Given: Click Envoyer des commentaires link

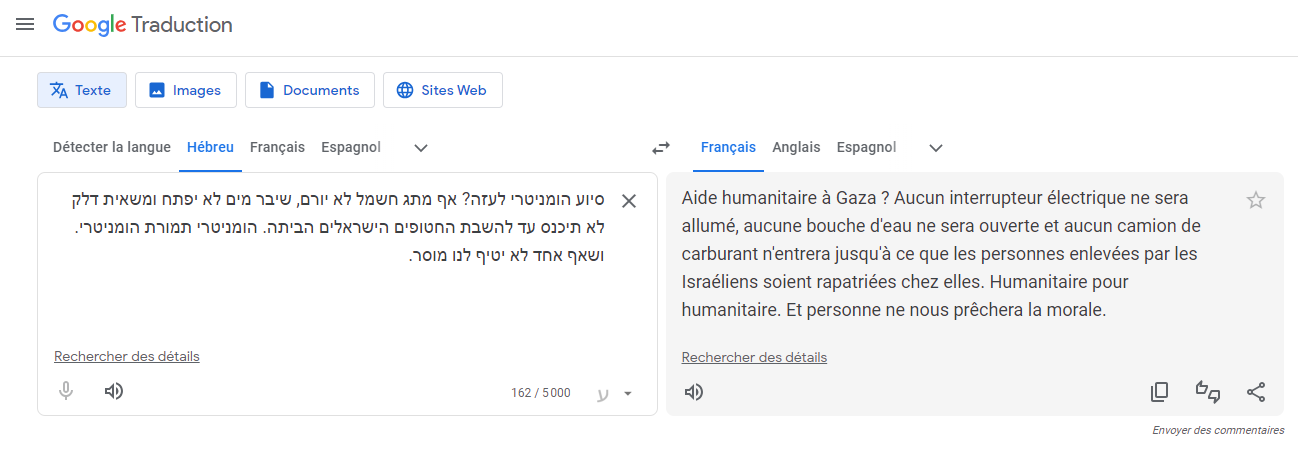Looking at the screenshot, I should coord(1218,430).
